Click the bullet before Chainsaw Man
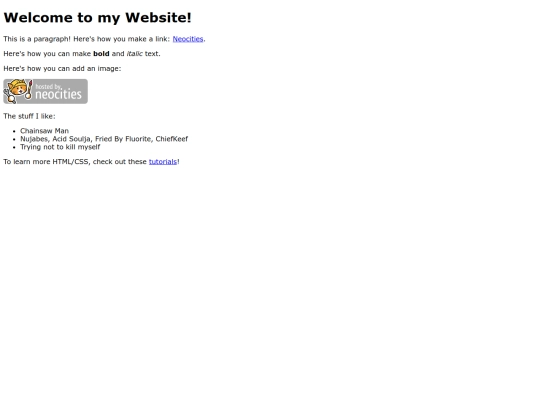Viewport: 540px width, 405px height. tap(14, 131)
